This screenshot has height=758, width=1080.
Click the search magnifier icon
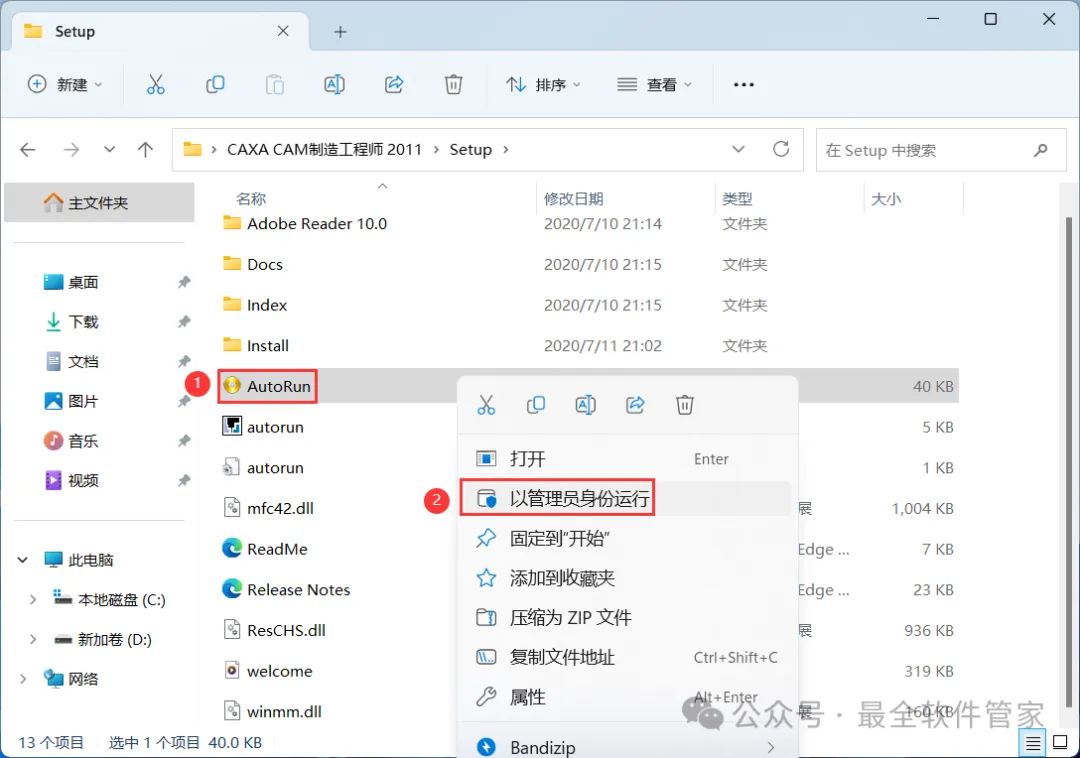(x=1041, y=149)
